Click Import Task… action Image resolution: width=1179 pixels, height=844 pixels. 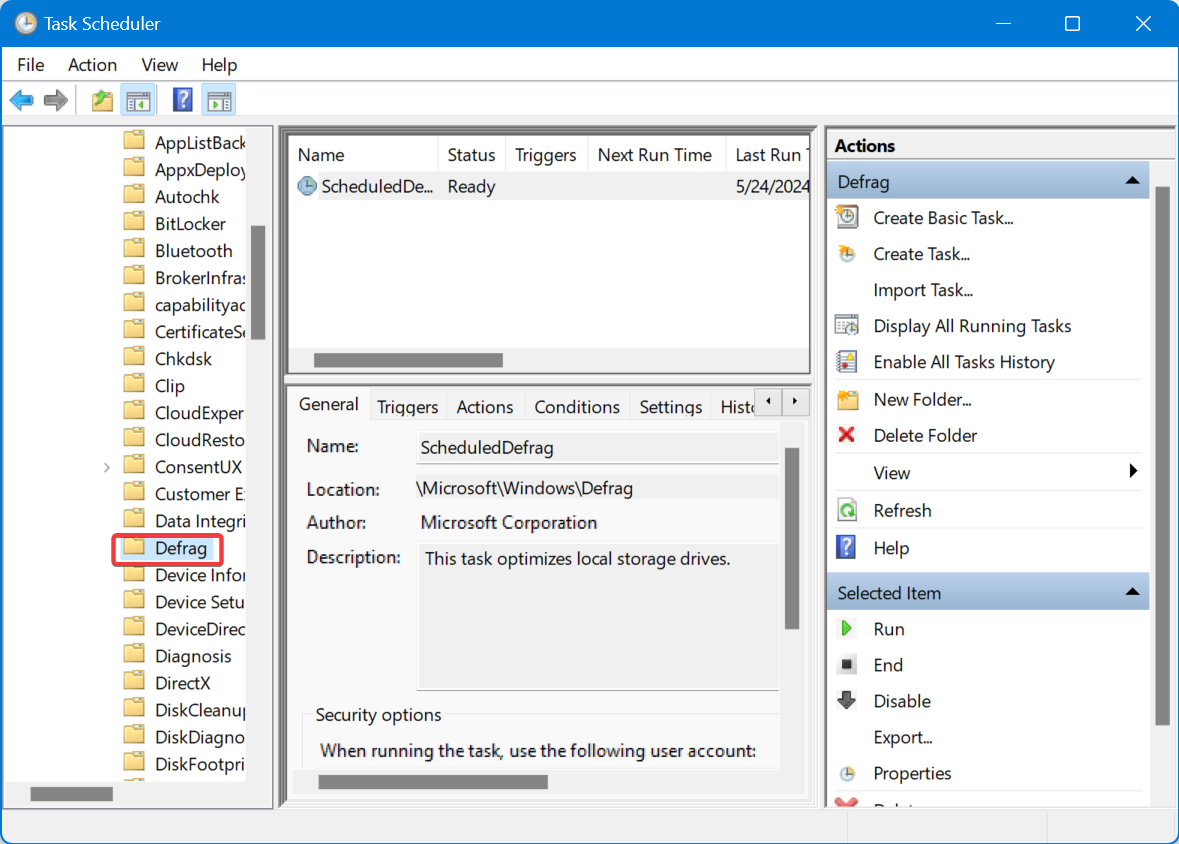tap(923, 290)
